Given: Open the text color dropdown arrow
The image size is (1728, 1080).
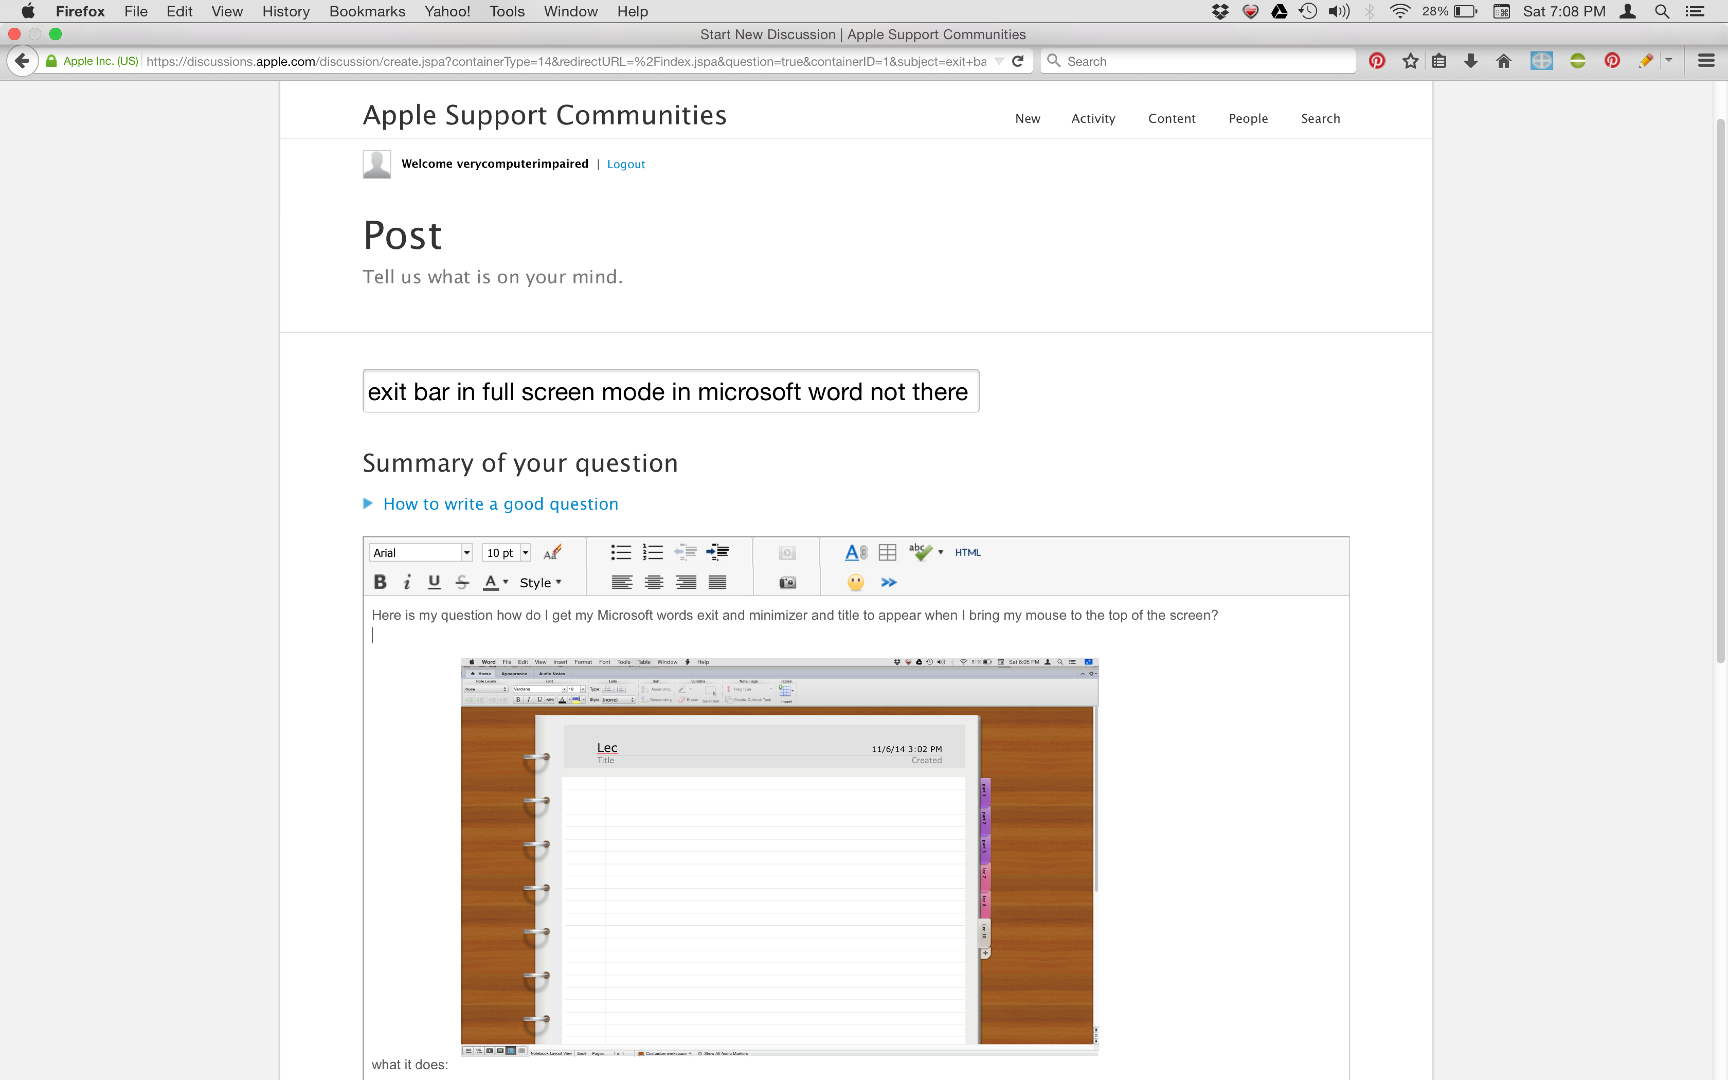Looking at the screenshot, I should [x=506, y=582].
